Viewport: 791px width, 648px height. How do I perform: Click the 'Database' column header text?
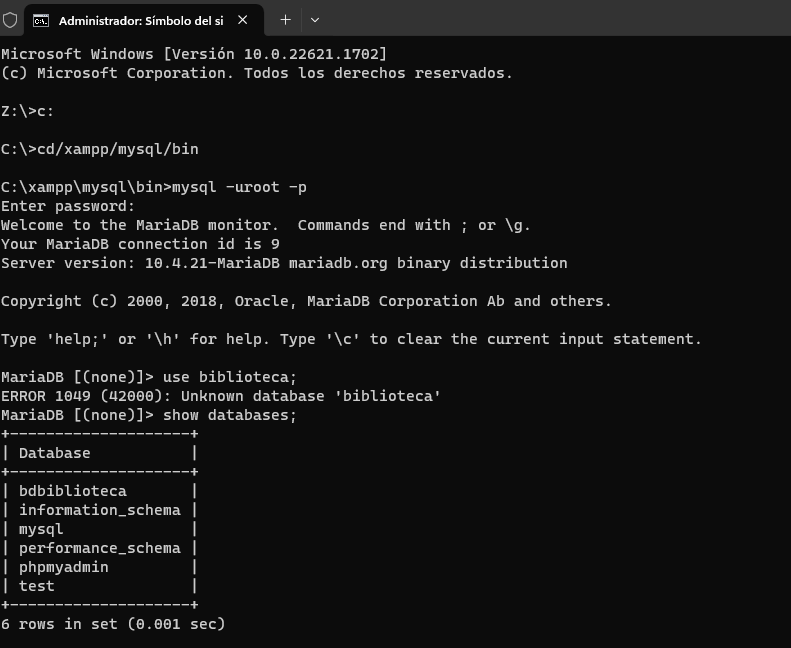[x=55, y=453]
